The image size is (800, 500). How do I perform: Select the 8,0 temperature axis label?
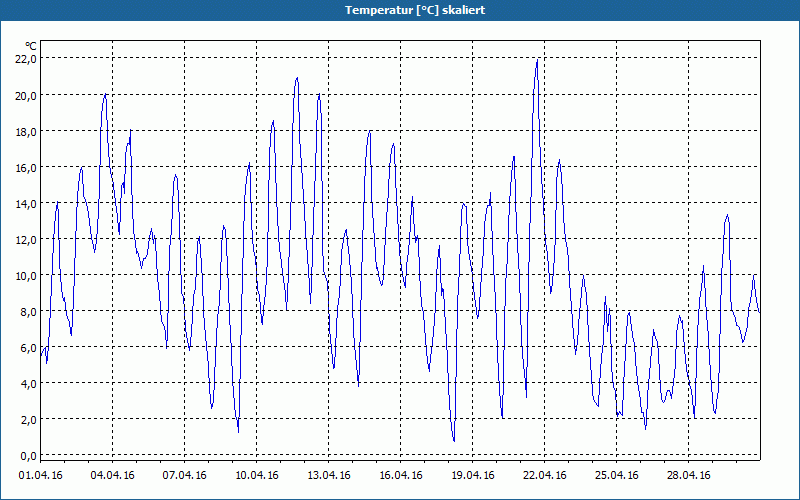point(29,312)
